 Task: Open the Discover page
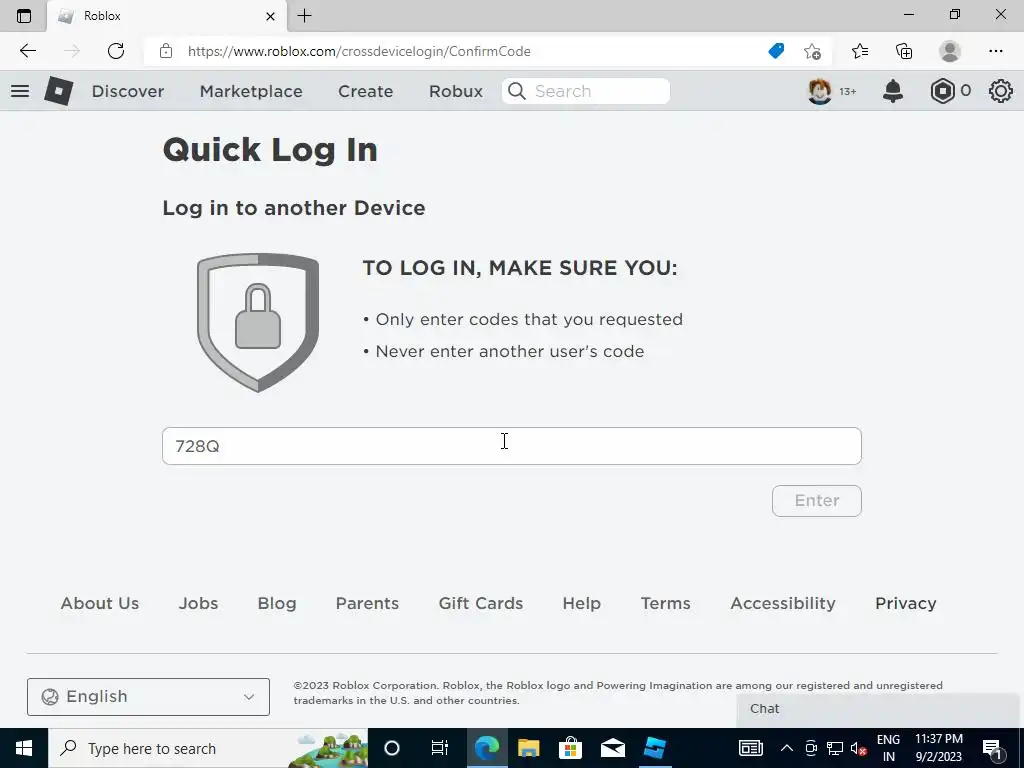128,91
